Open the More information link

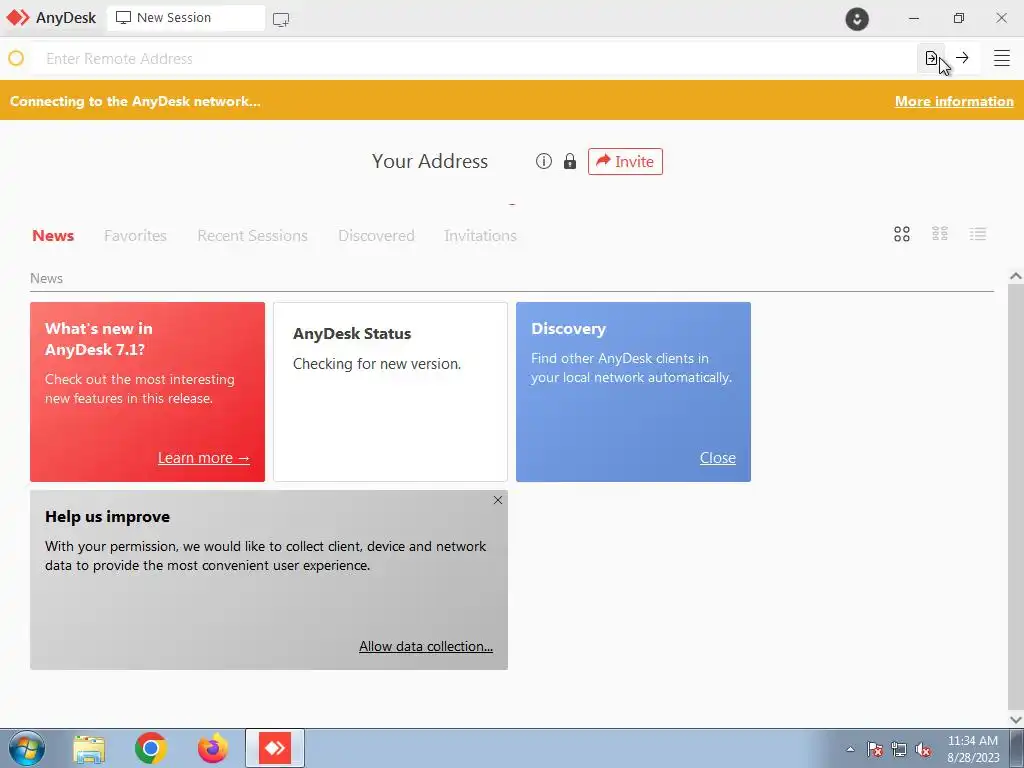(x=954, y=101)
